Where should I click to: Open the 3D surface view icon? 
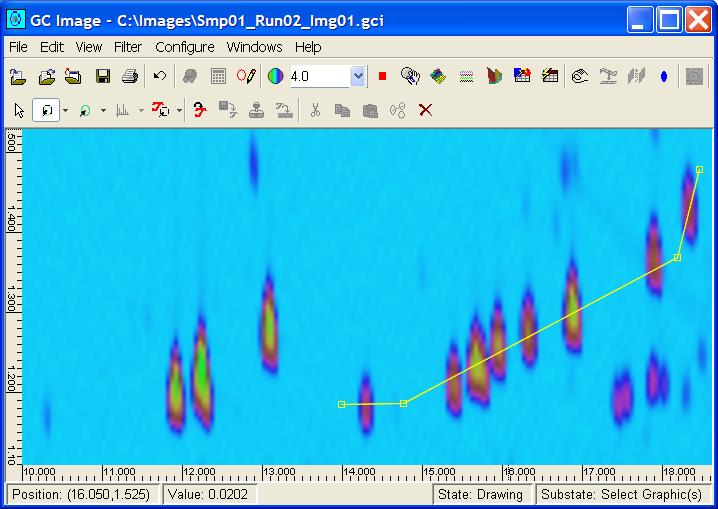point(438,76)
